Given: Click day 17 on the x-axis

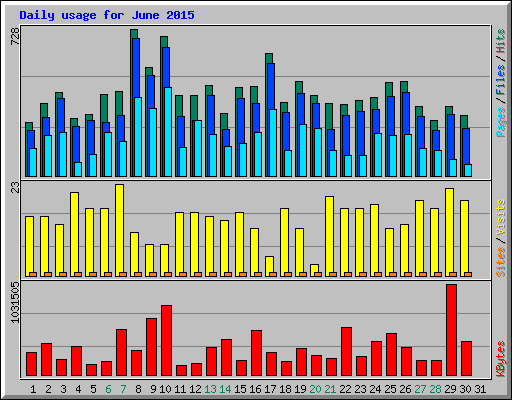Looking at the screenshot, I should click(x=270, y=389).
